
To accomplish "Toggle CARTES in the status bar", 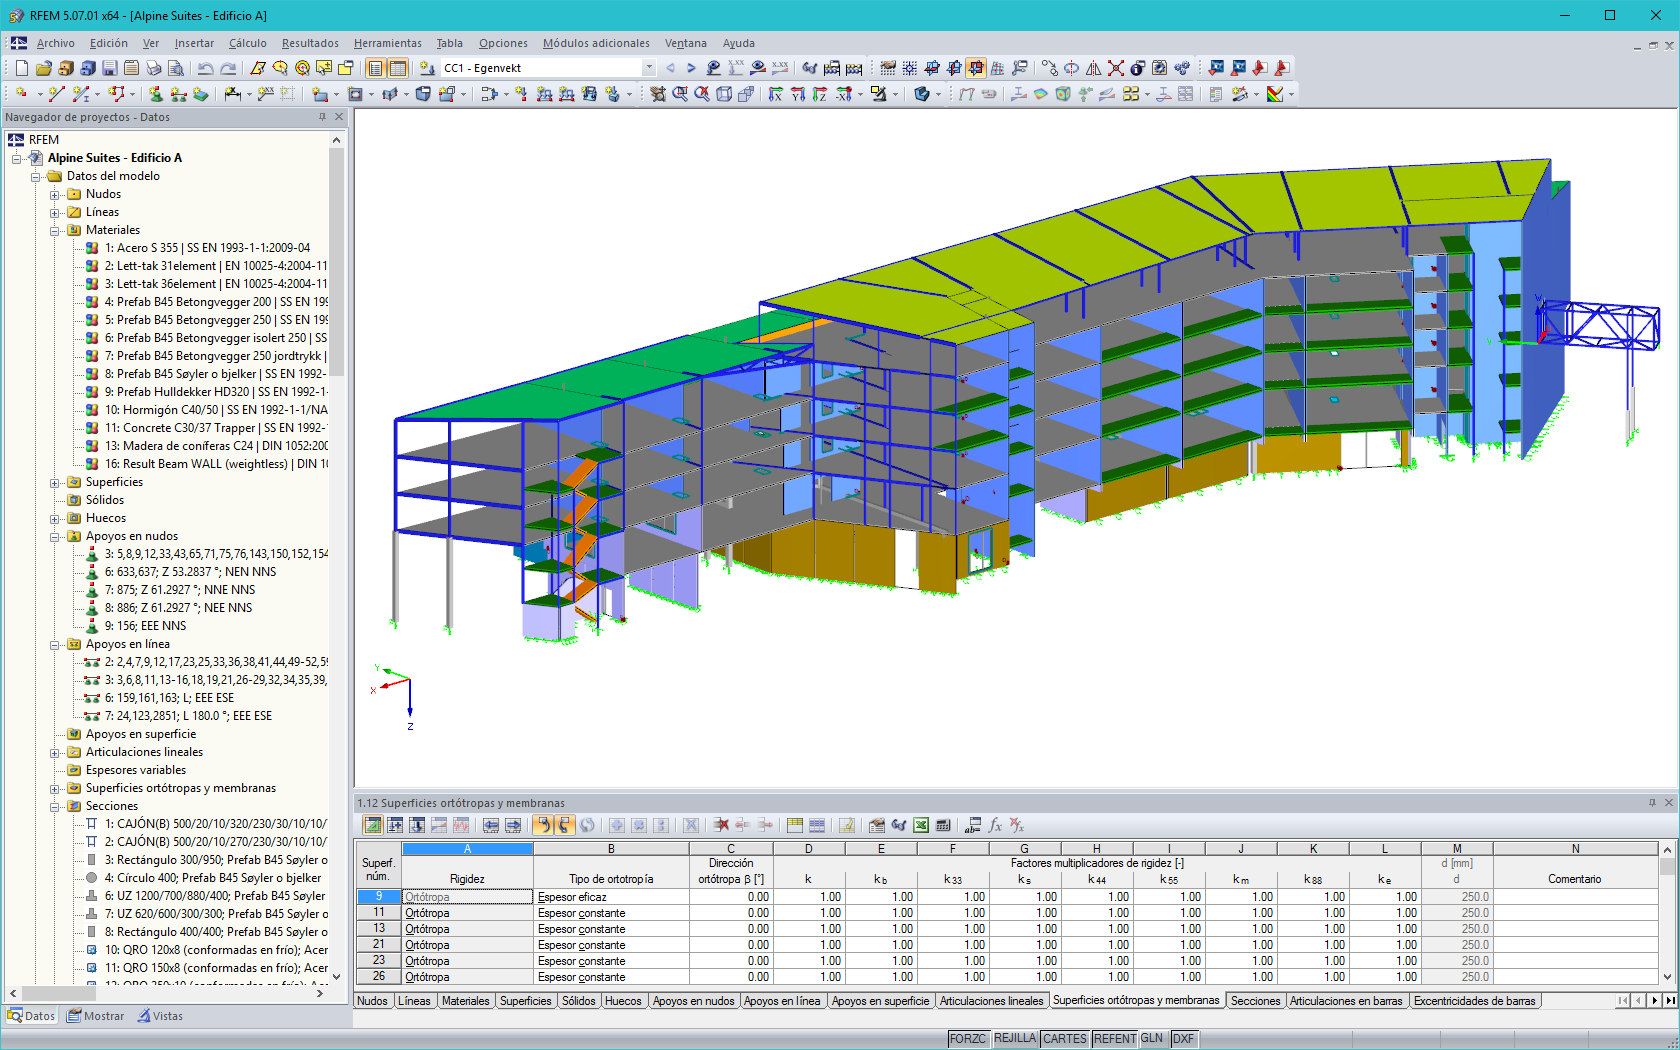I will click(x=1064, y=1039).
